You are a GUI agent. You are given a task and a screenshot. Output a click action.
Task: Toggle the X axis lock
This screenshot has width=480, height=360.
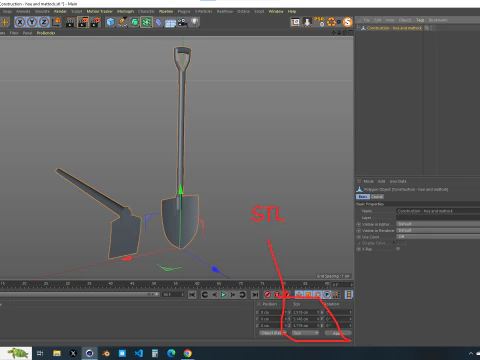pos(20,22)
